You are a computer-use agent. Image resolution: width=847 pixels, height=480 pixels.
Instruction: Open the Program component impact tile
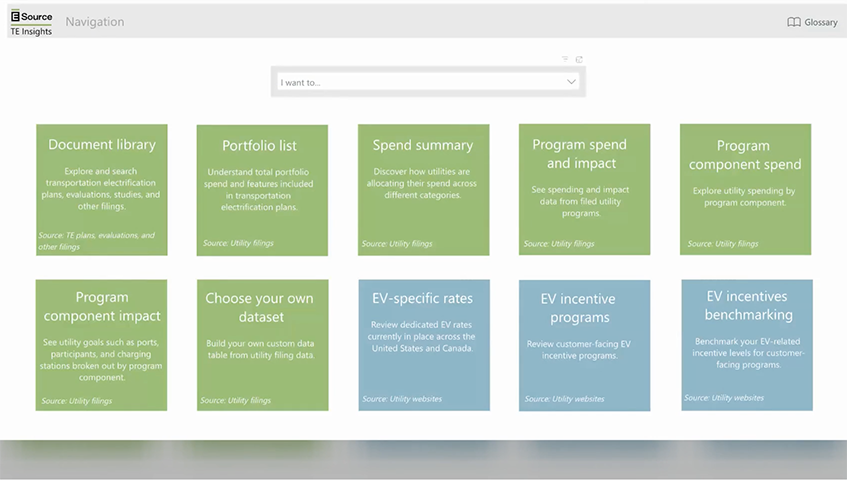point(102,345)
